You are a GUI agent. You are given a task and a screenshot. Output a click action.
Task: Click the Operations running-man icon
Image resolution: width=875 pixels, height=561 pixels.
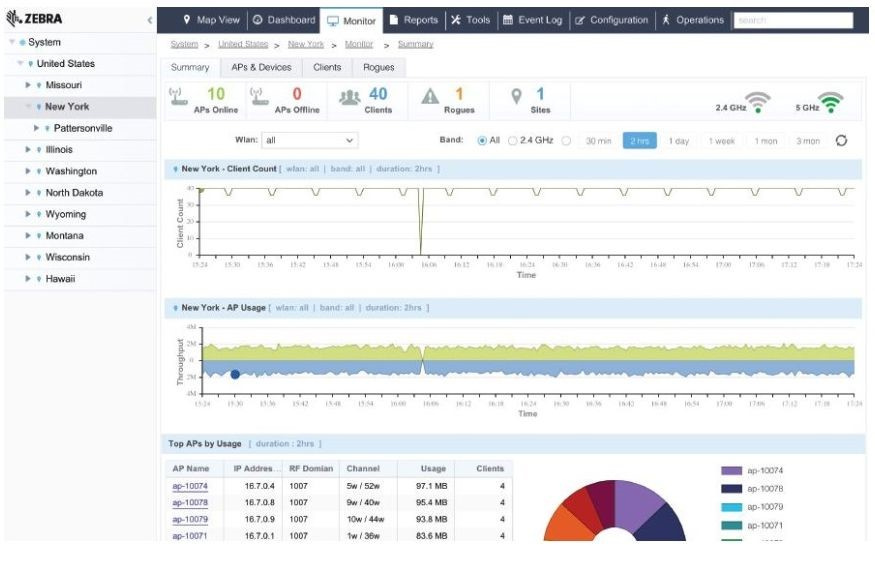pos(666,20)
